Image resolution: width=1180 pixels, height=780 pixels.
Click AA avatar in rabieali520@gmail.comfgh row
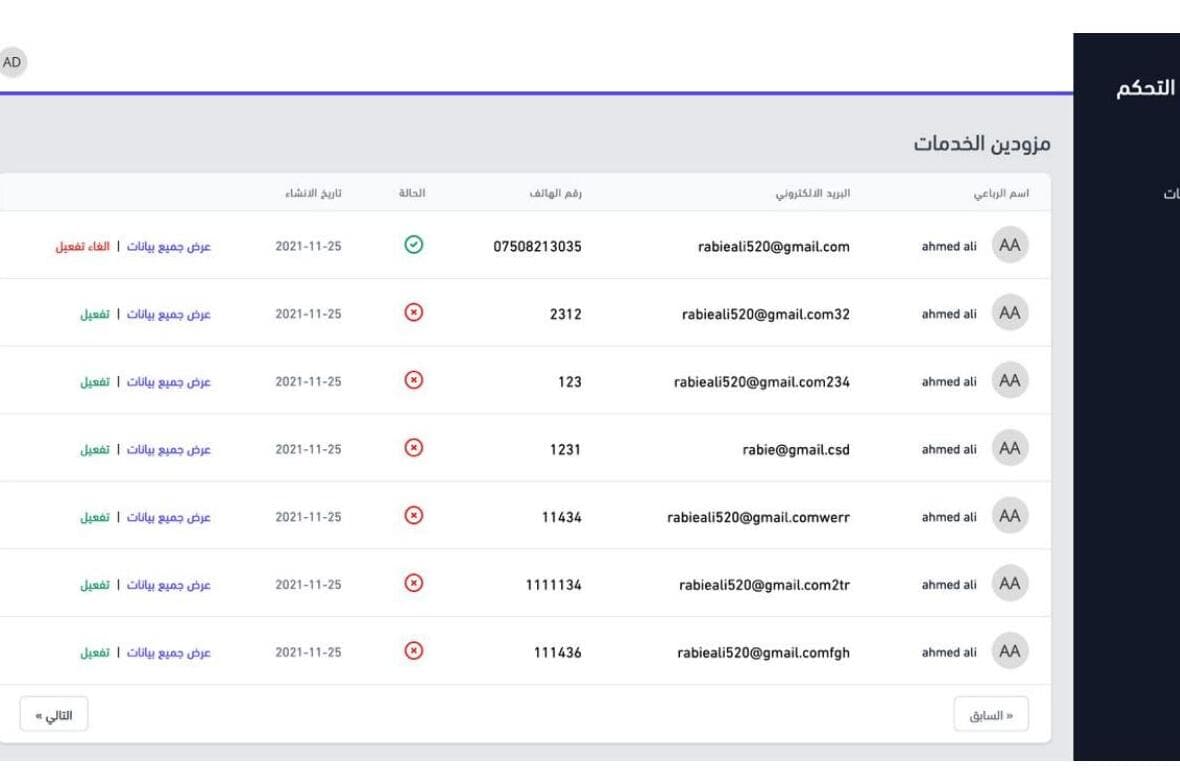(1010, 651)
